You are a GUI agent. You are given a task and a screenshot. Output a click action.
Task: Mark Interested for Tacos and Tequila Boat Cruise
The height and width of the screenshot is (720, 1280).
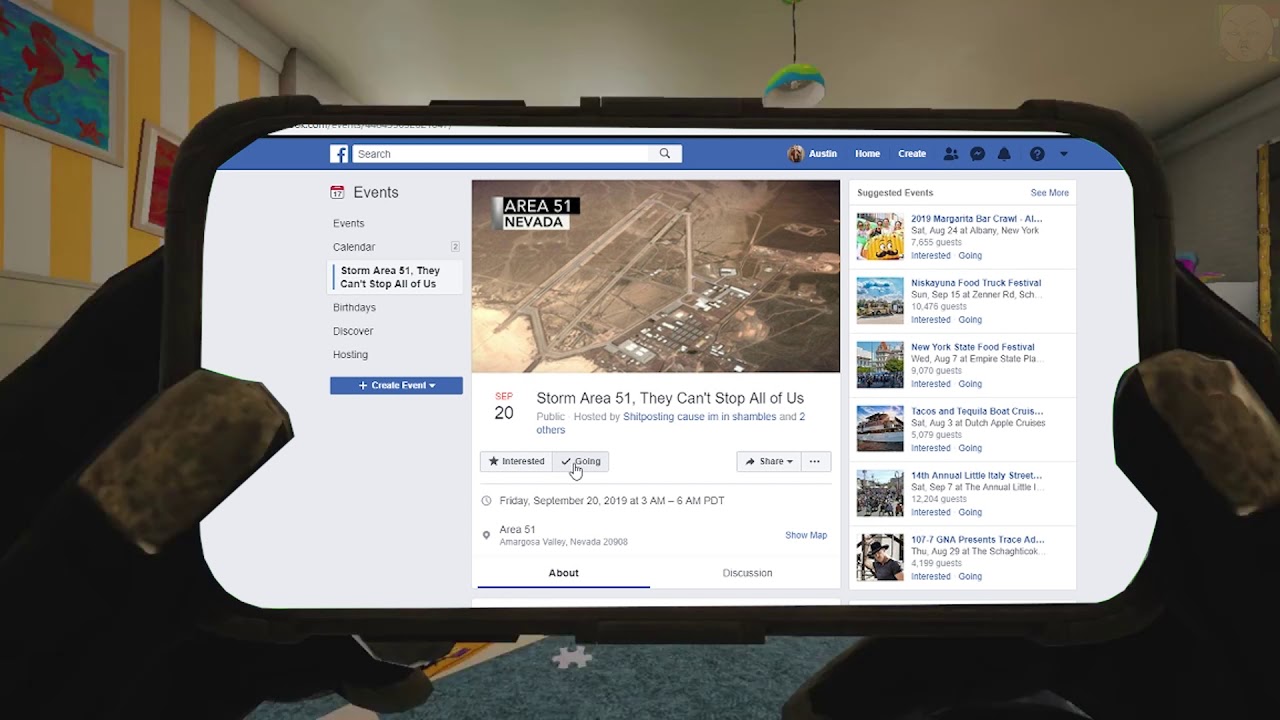[x=930, y=448]
